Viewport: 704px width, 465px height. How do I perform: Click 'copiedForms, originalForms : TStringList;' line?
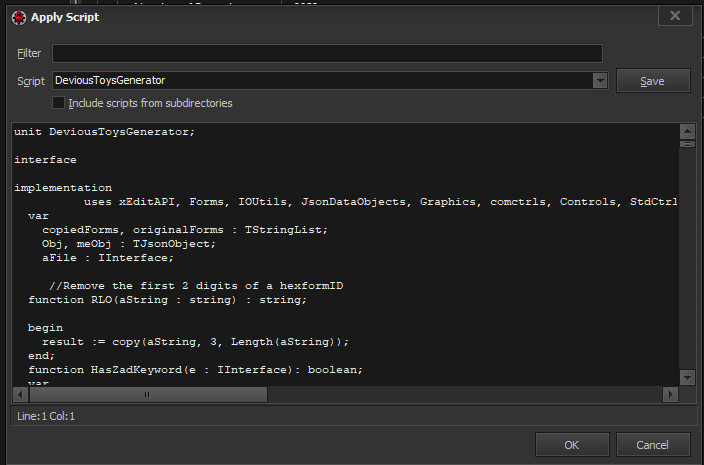click(185, 230)
